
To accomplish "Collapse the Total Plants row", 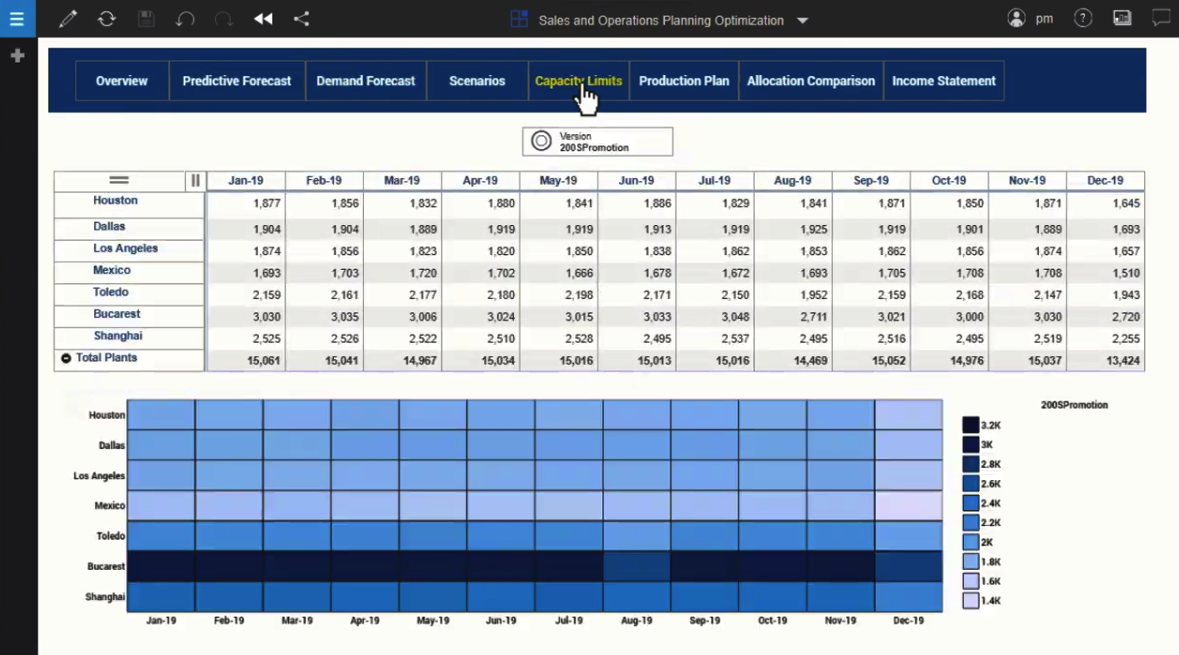I will coord(66,358).
